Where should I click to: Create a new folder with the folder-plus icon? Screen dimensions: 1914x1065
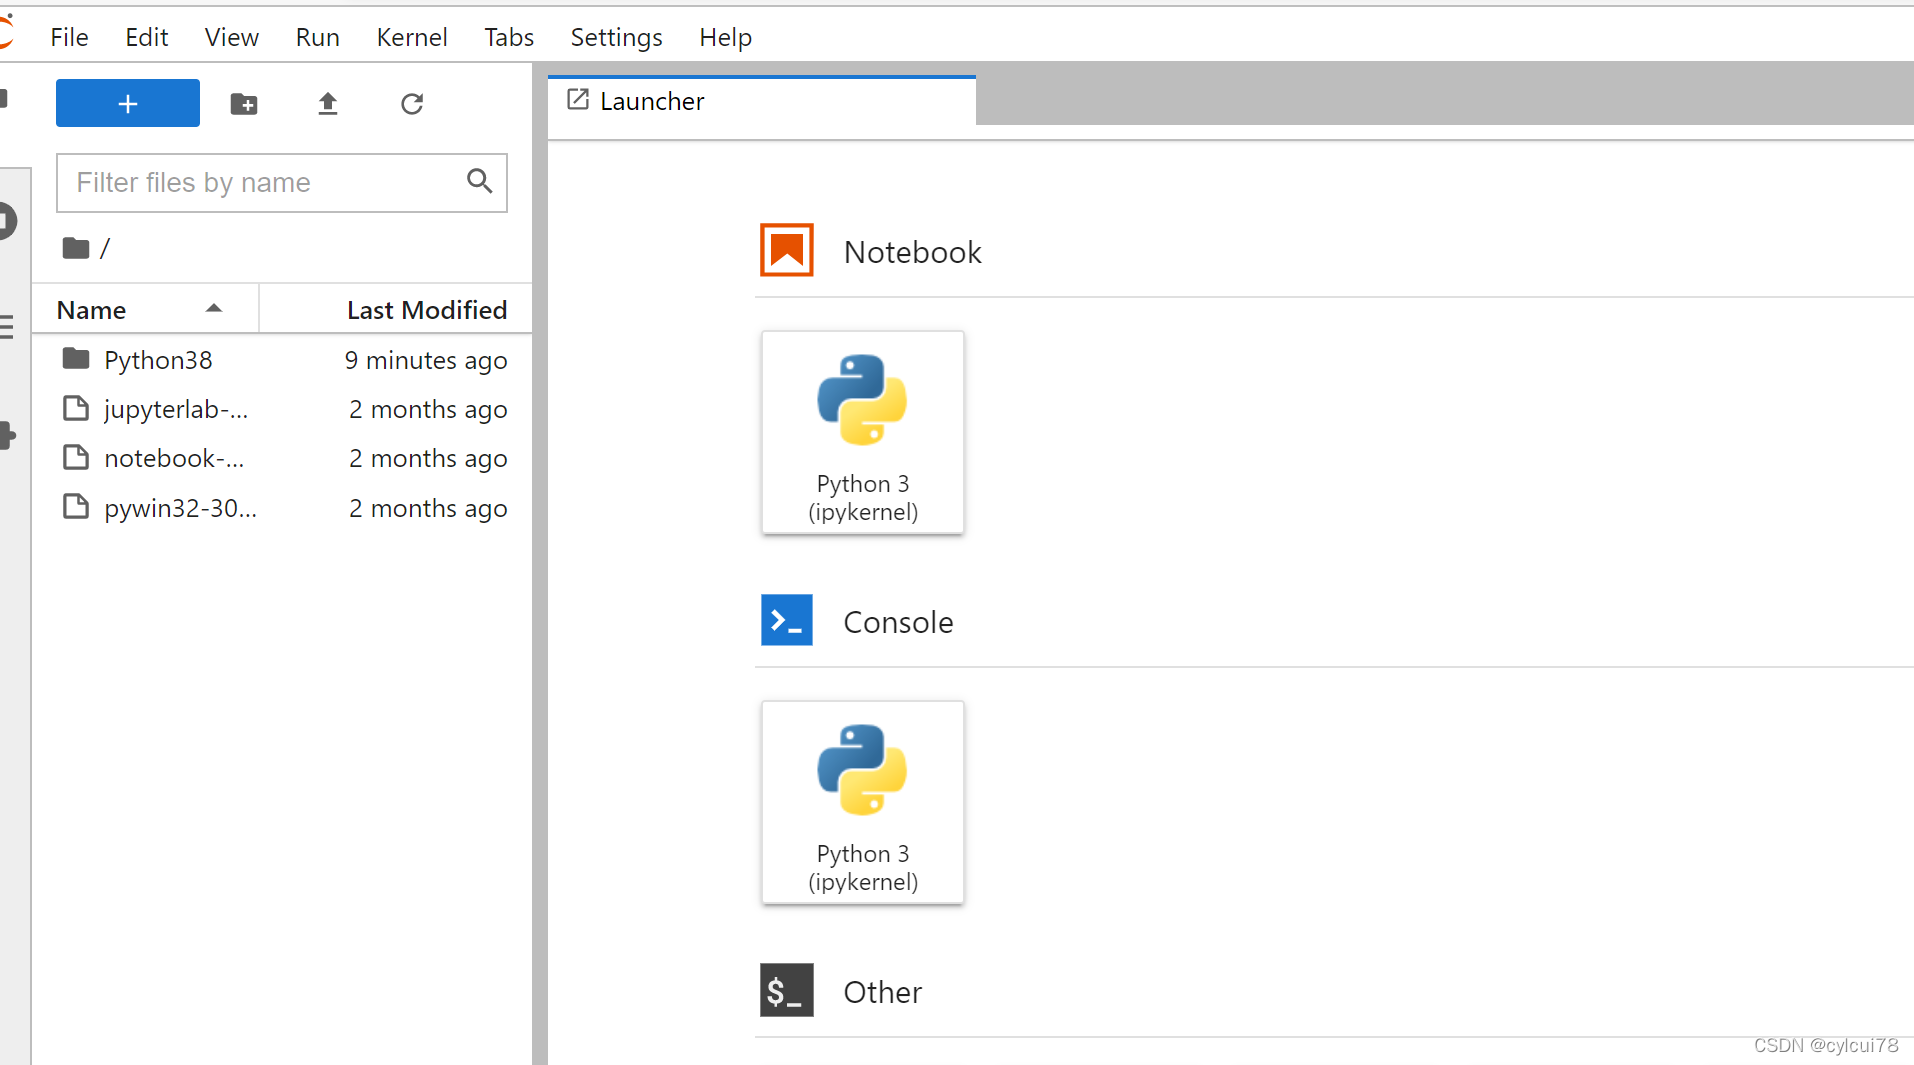(244, 104)
